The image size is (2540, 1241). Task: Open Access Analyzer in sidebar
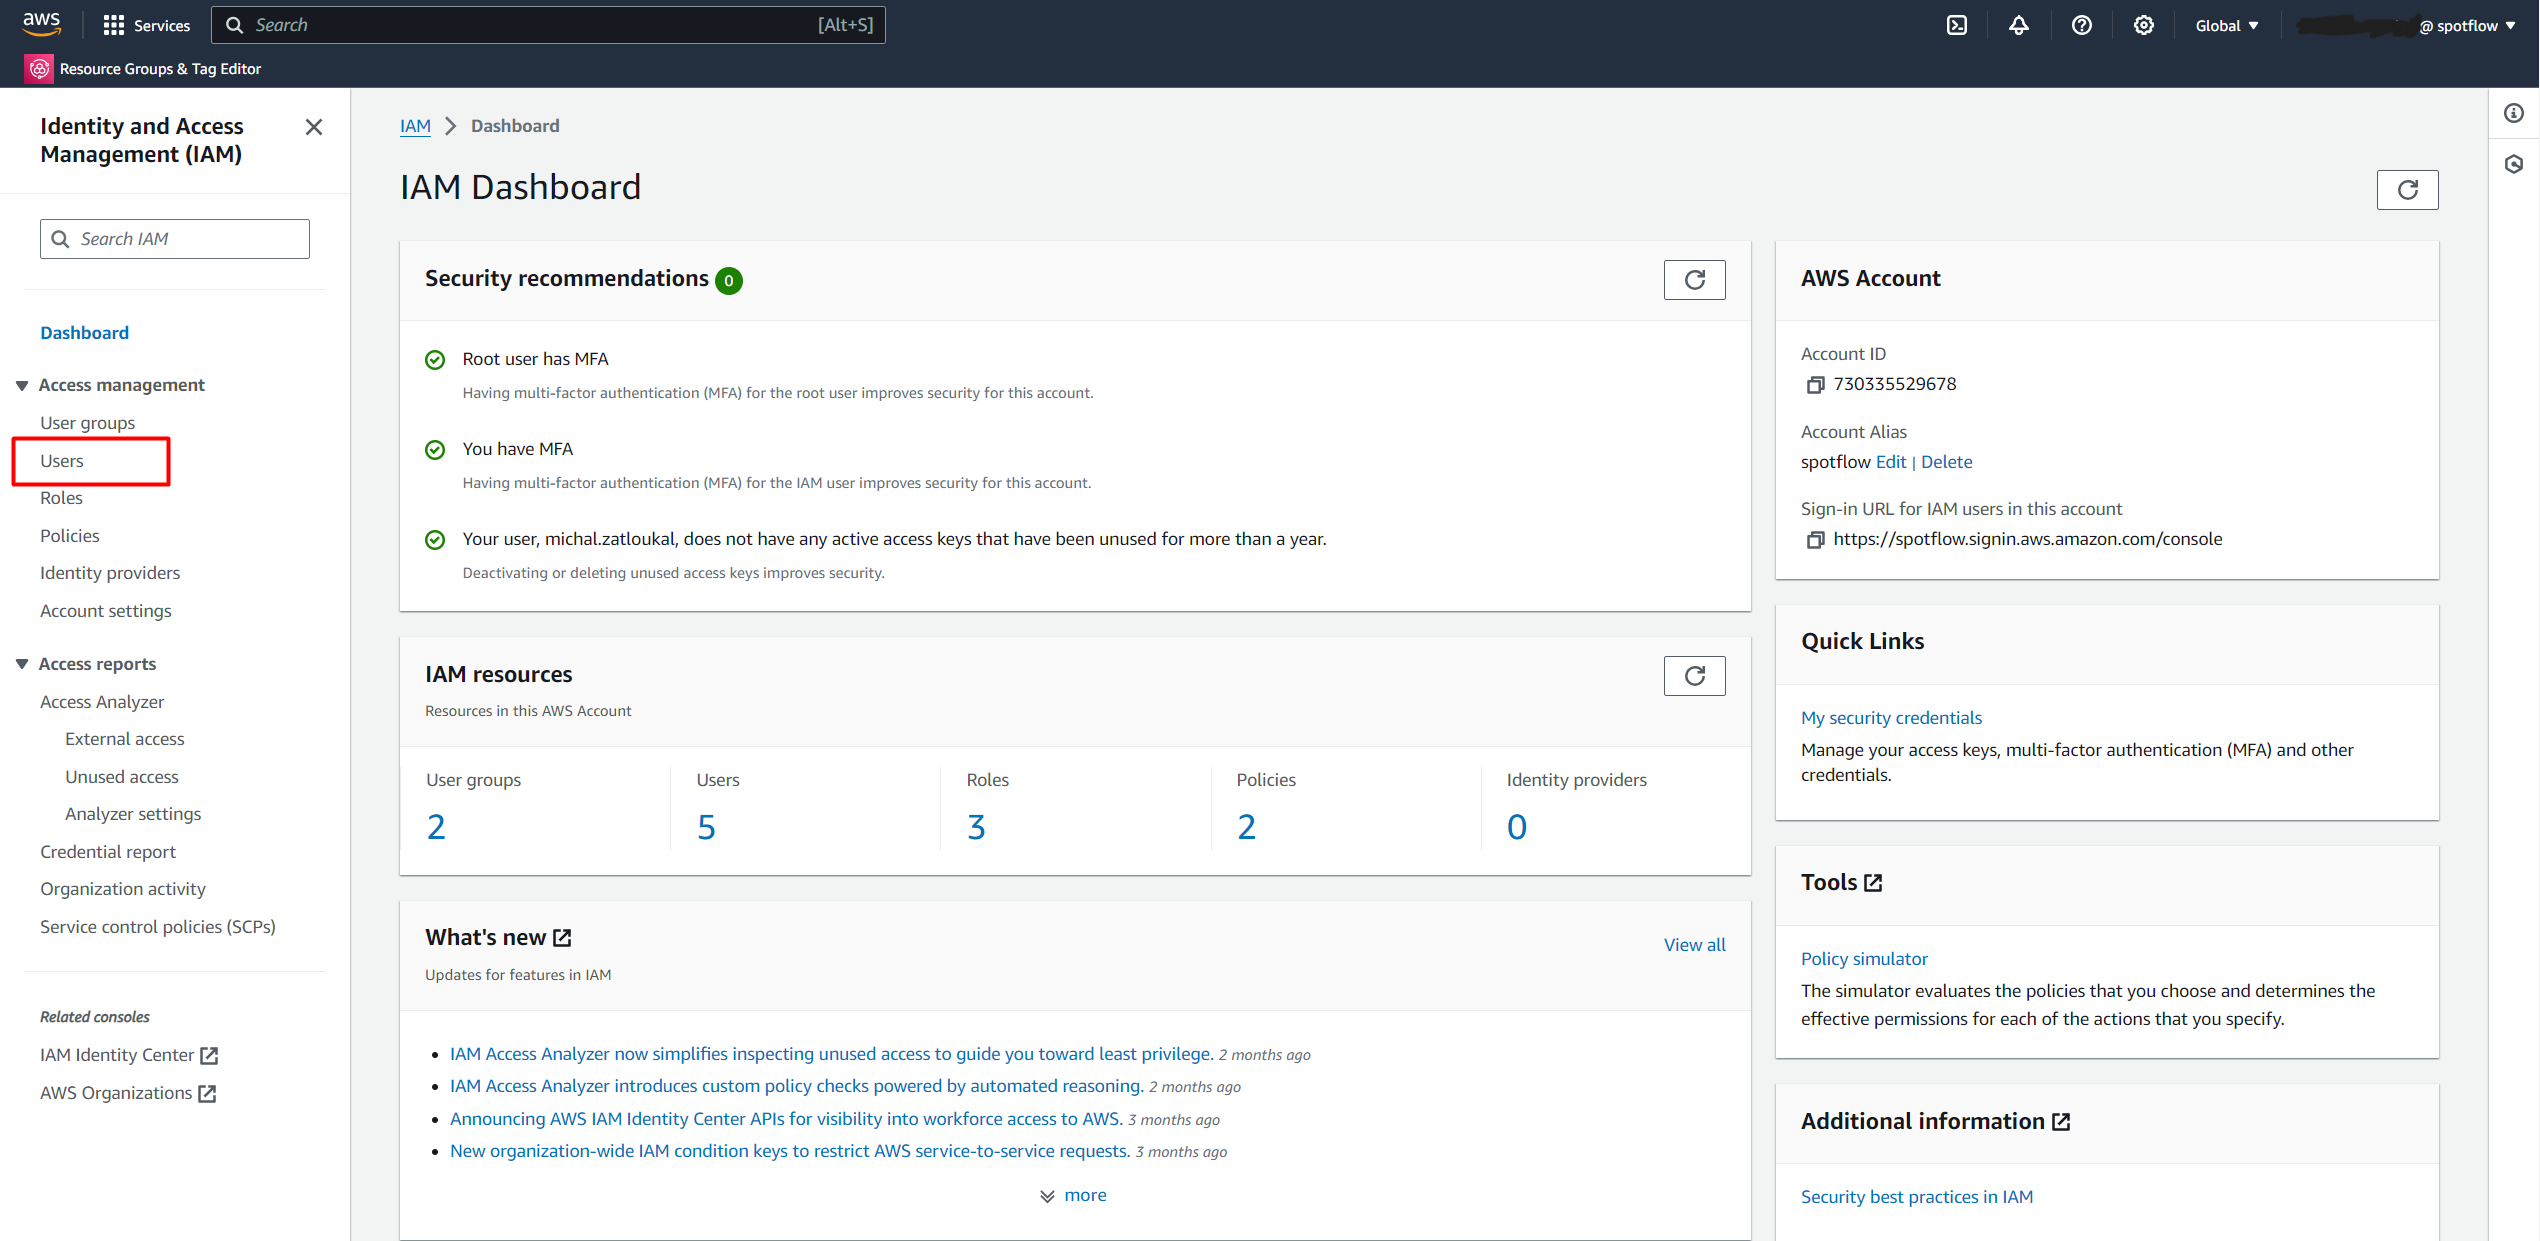click(x=102, y=702)
